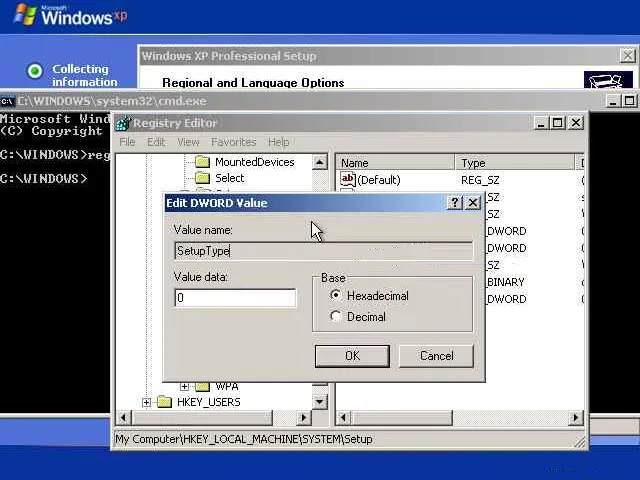Click the Type column header
This screenshot has height=480, width=640.
click(x=514, y=163)
